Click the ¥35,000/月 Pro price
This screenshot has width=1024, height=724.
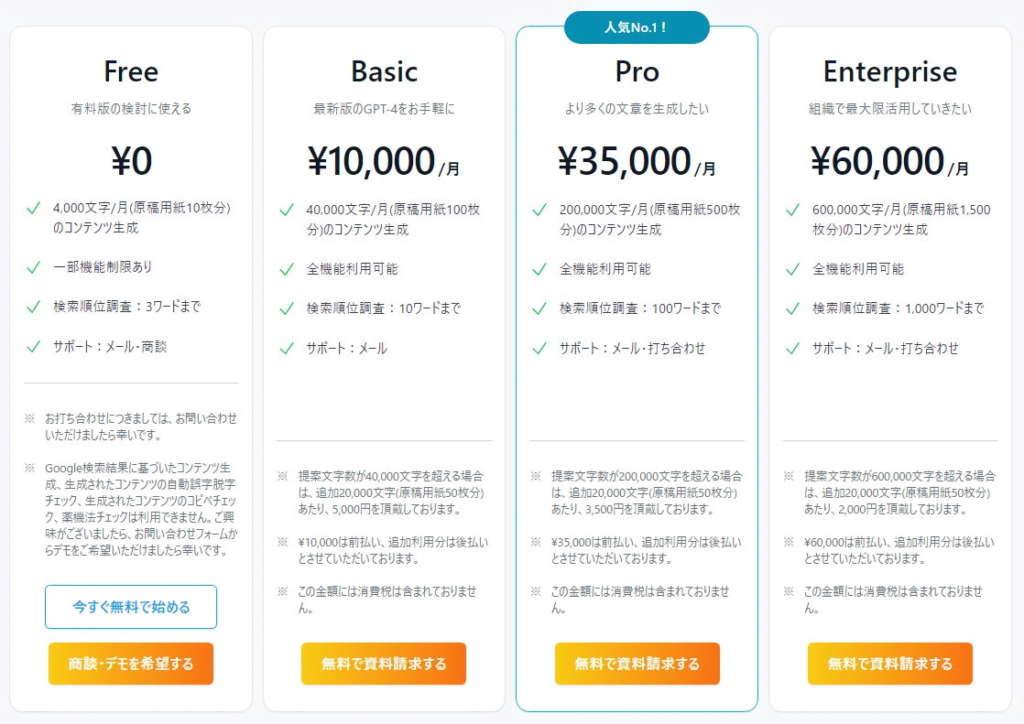point(637,161)
